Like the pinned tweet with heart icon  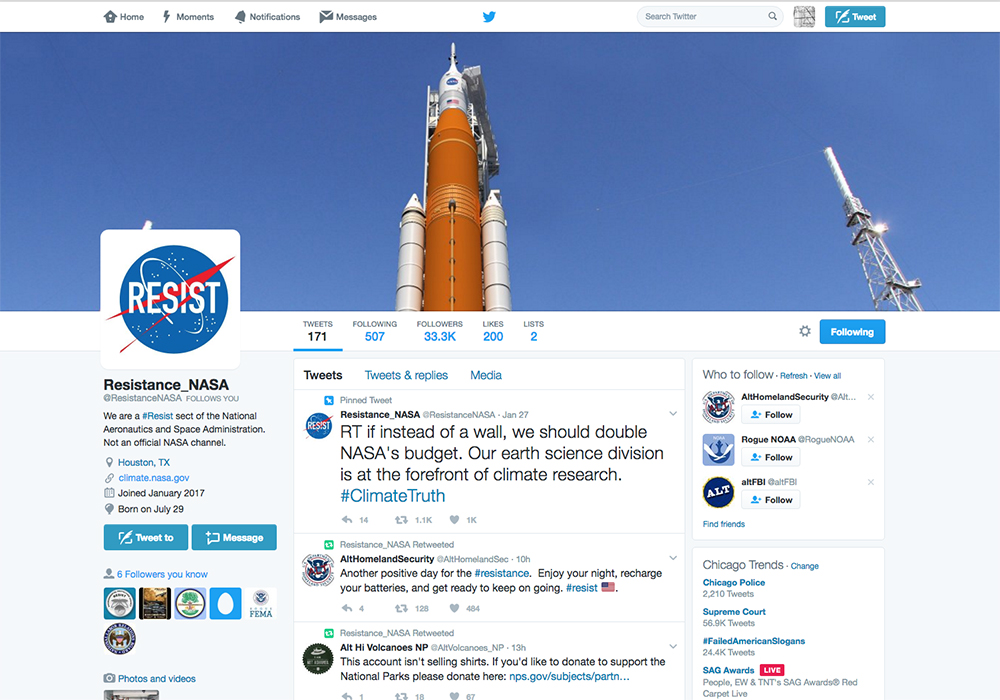454,520
